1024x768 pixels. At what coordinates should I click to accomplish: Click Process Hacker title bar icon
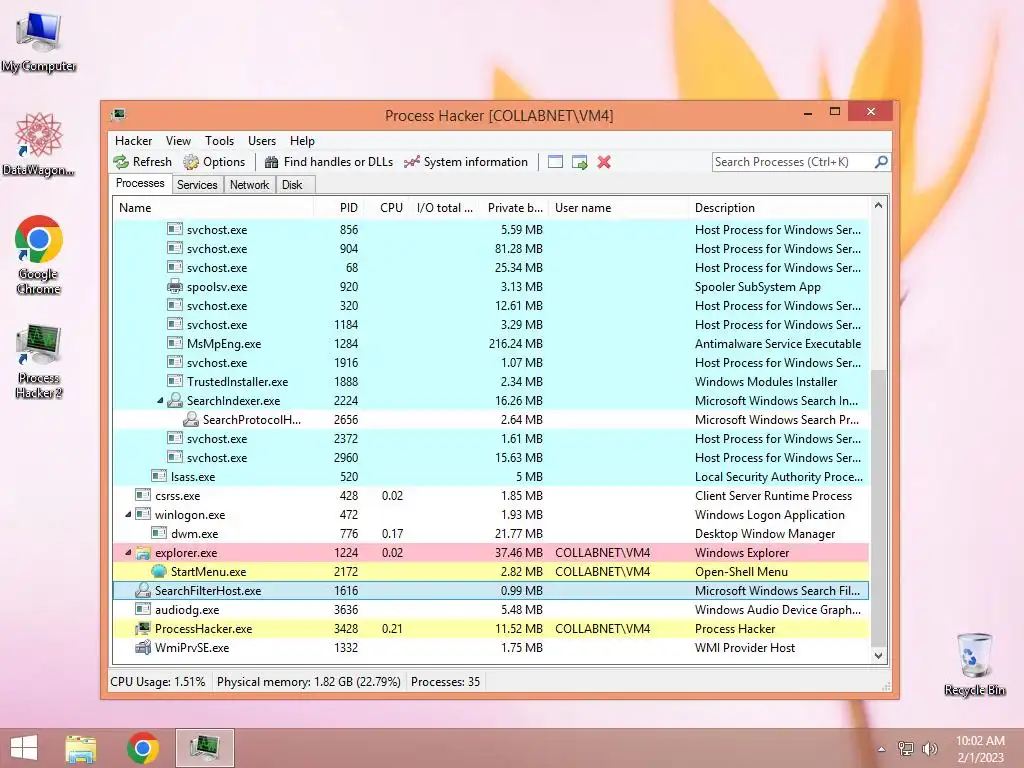pyautogui.click(x=118, y=115)
